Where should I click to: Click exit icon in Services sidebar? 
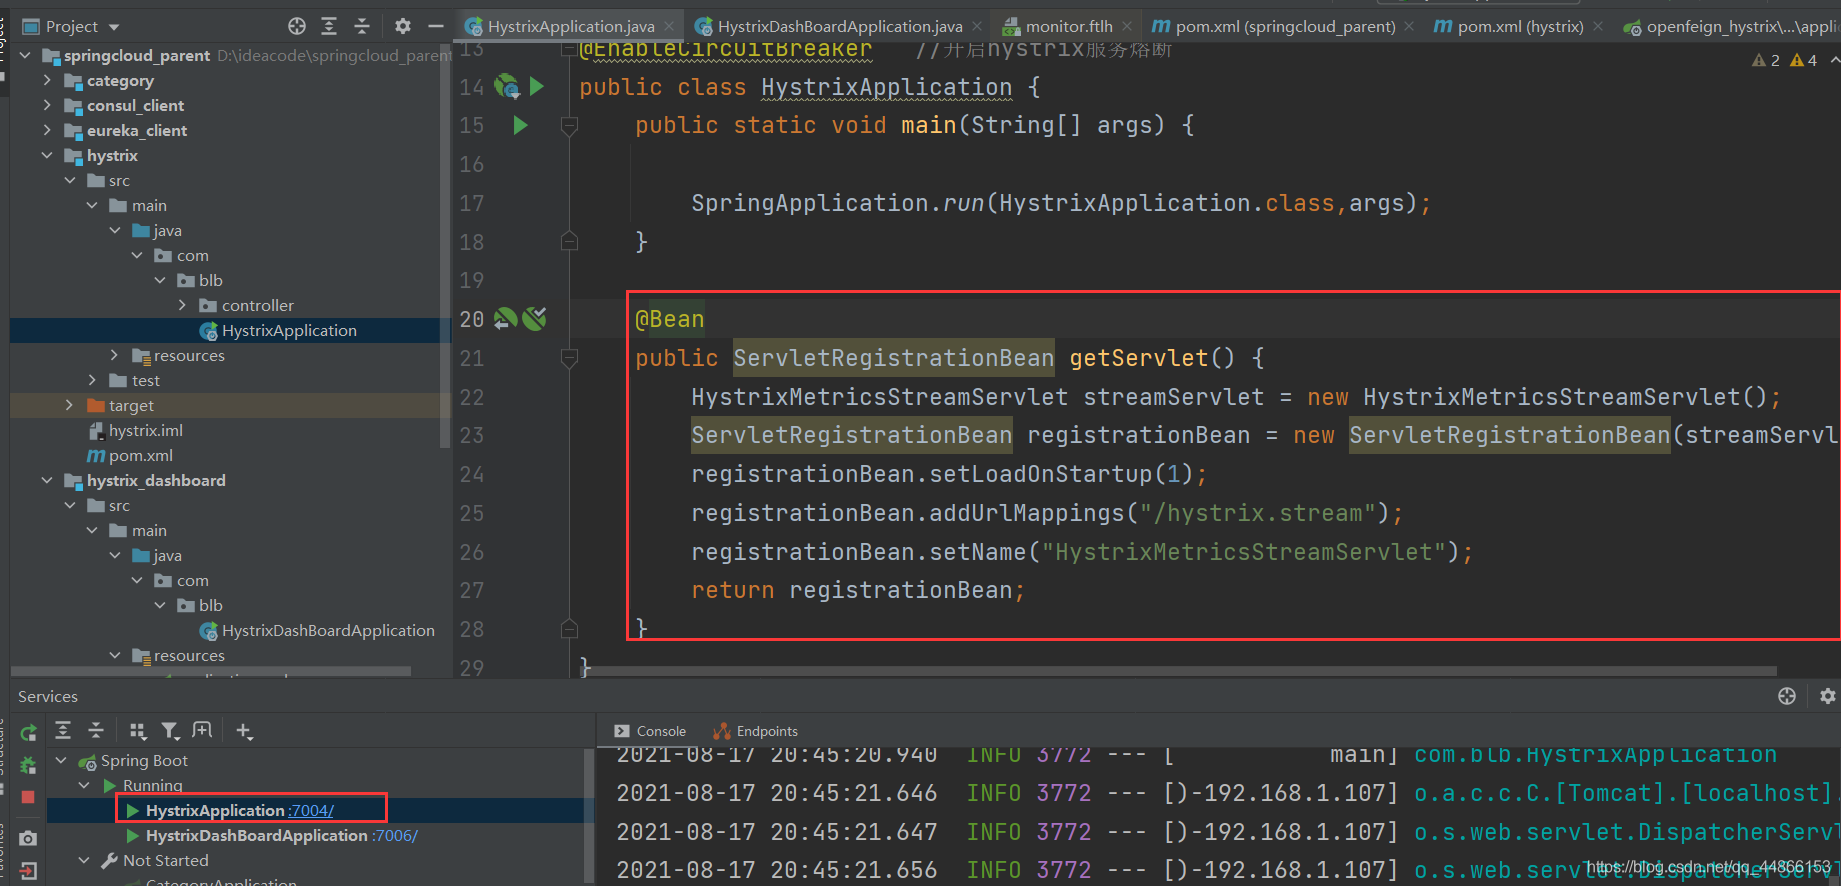point(28,871)
